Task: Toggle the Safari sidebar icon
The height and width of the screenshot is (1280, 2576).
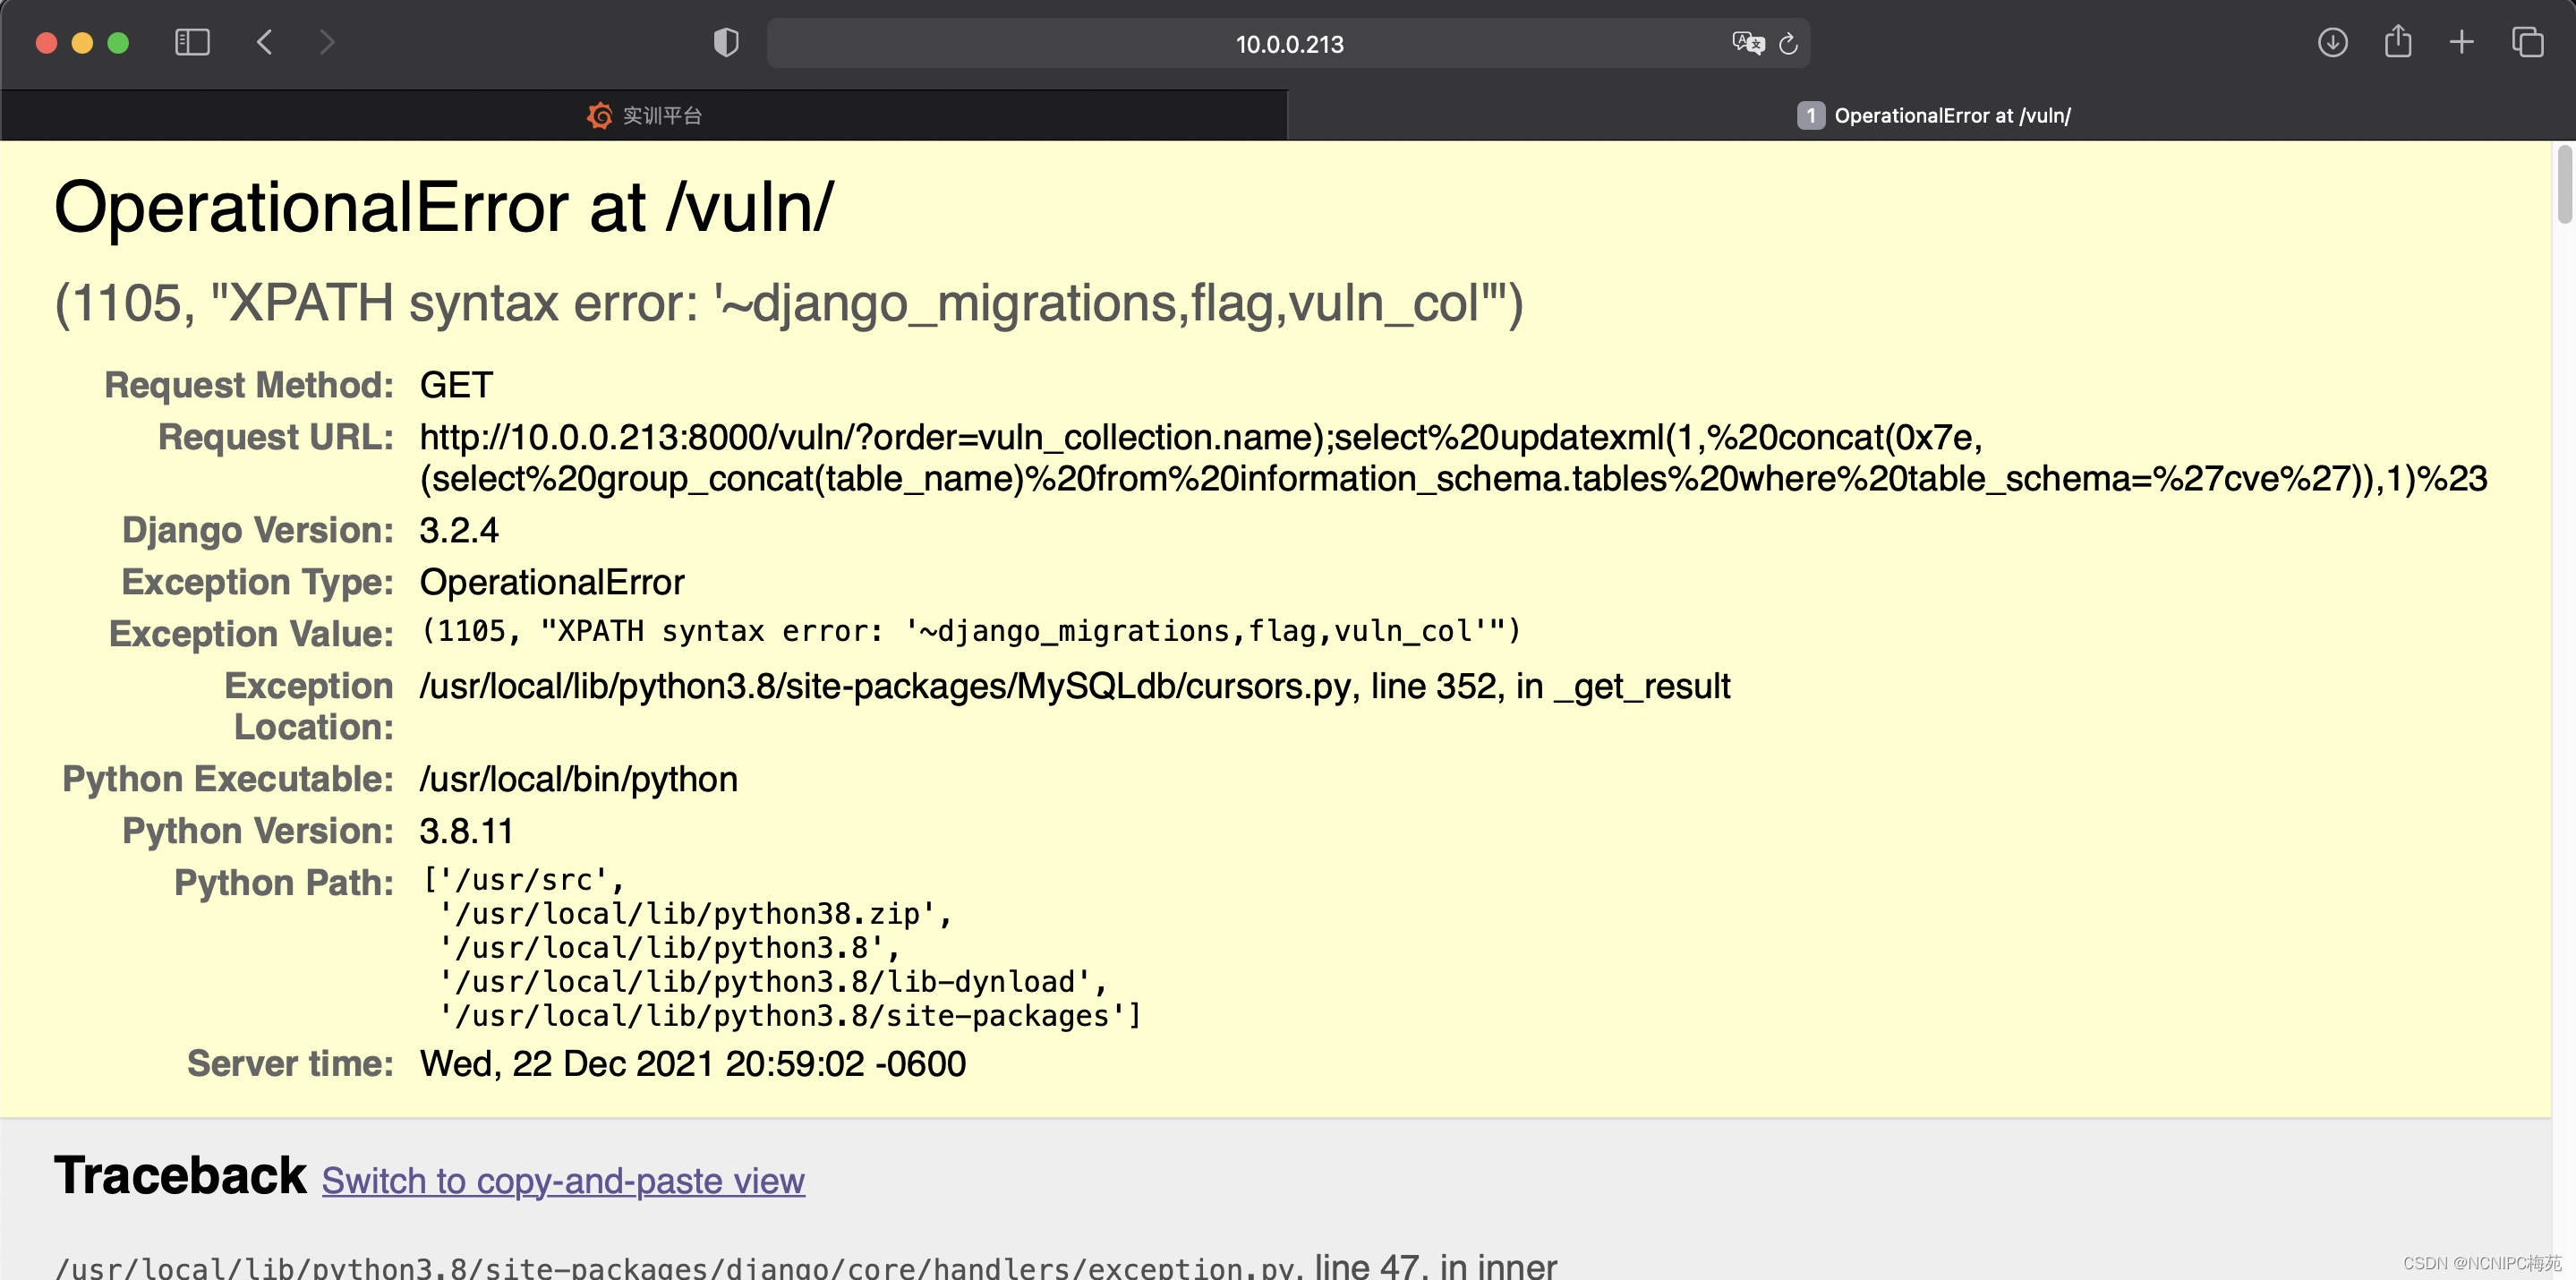Action: tap(192, 42)
